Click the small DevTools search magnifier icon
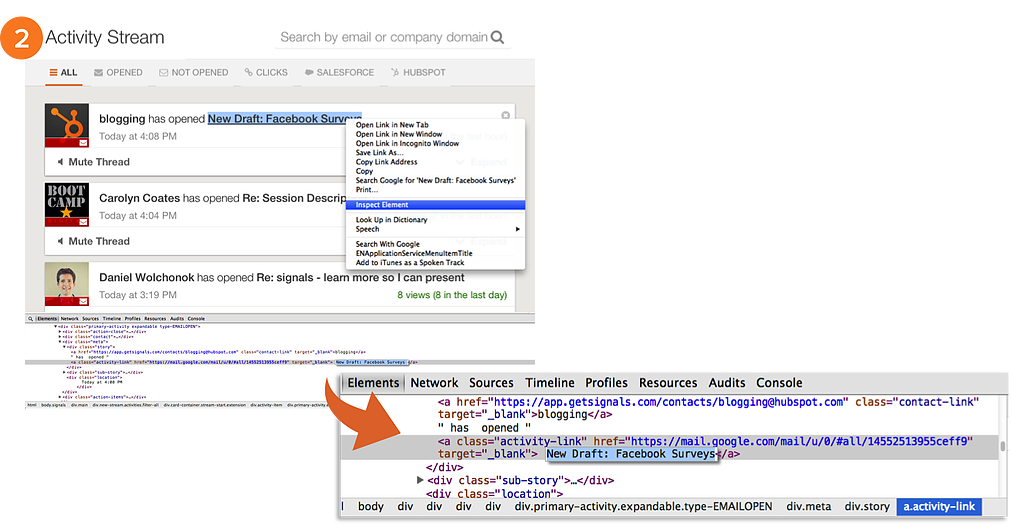1012x526 pixels. coord(30,319)
